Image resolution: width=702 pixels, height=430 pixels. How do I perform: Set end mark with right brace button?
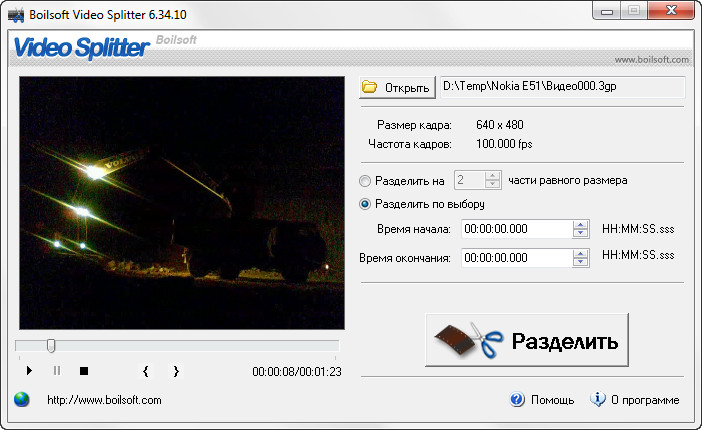click(x=176, y=371)
